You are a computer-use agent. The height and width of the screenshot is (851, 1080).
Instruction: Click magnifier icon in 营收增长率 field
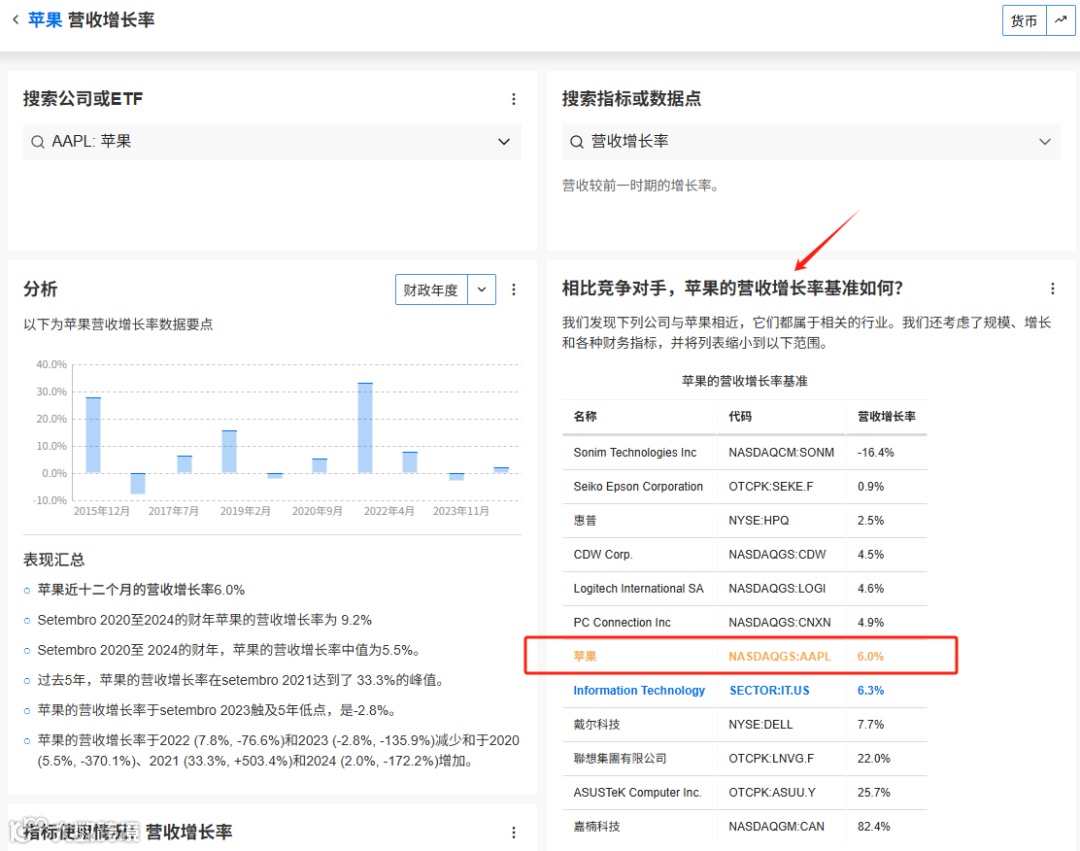tap(577, 142)
